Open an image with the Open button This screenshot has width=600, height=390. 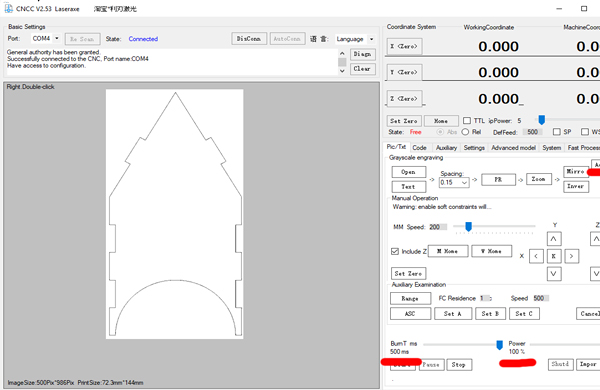pos(409,172)
